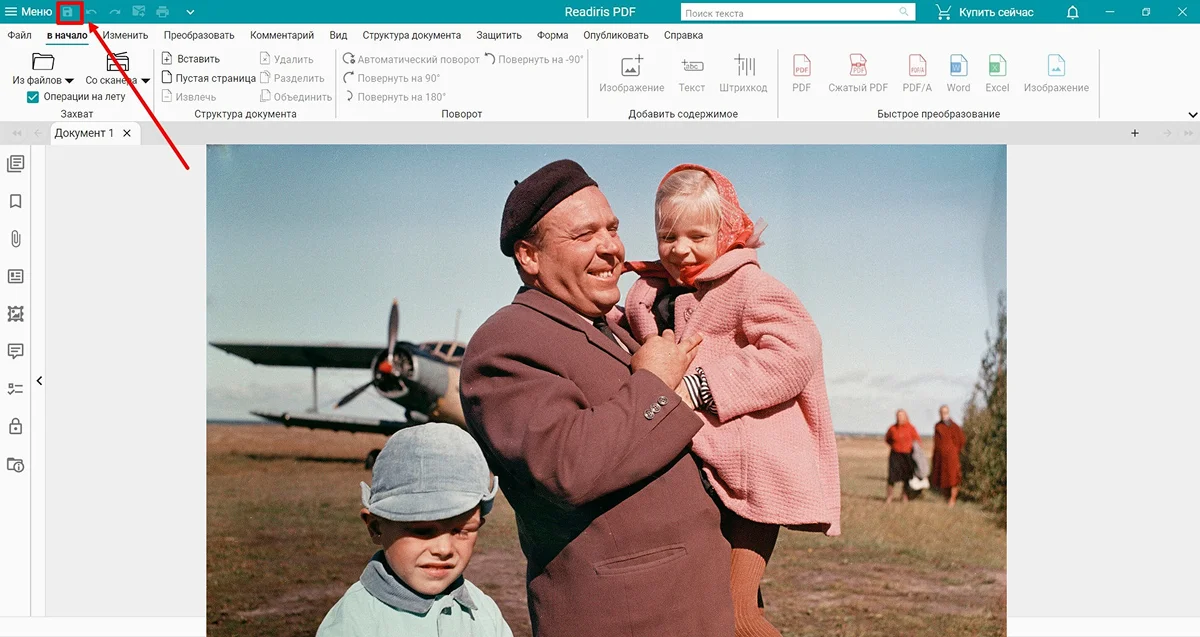Convert document to Excel format
The height and width of the screenshot is (637, 1200).
point(997,75)
